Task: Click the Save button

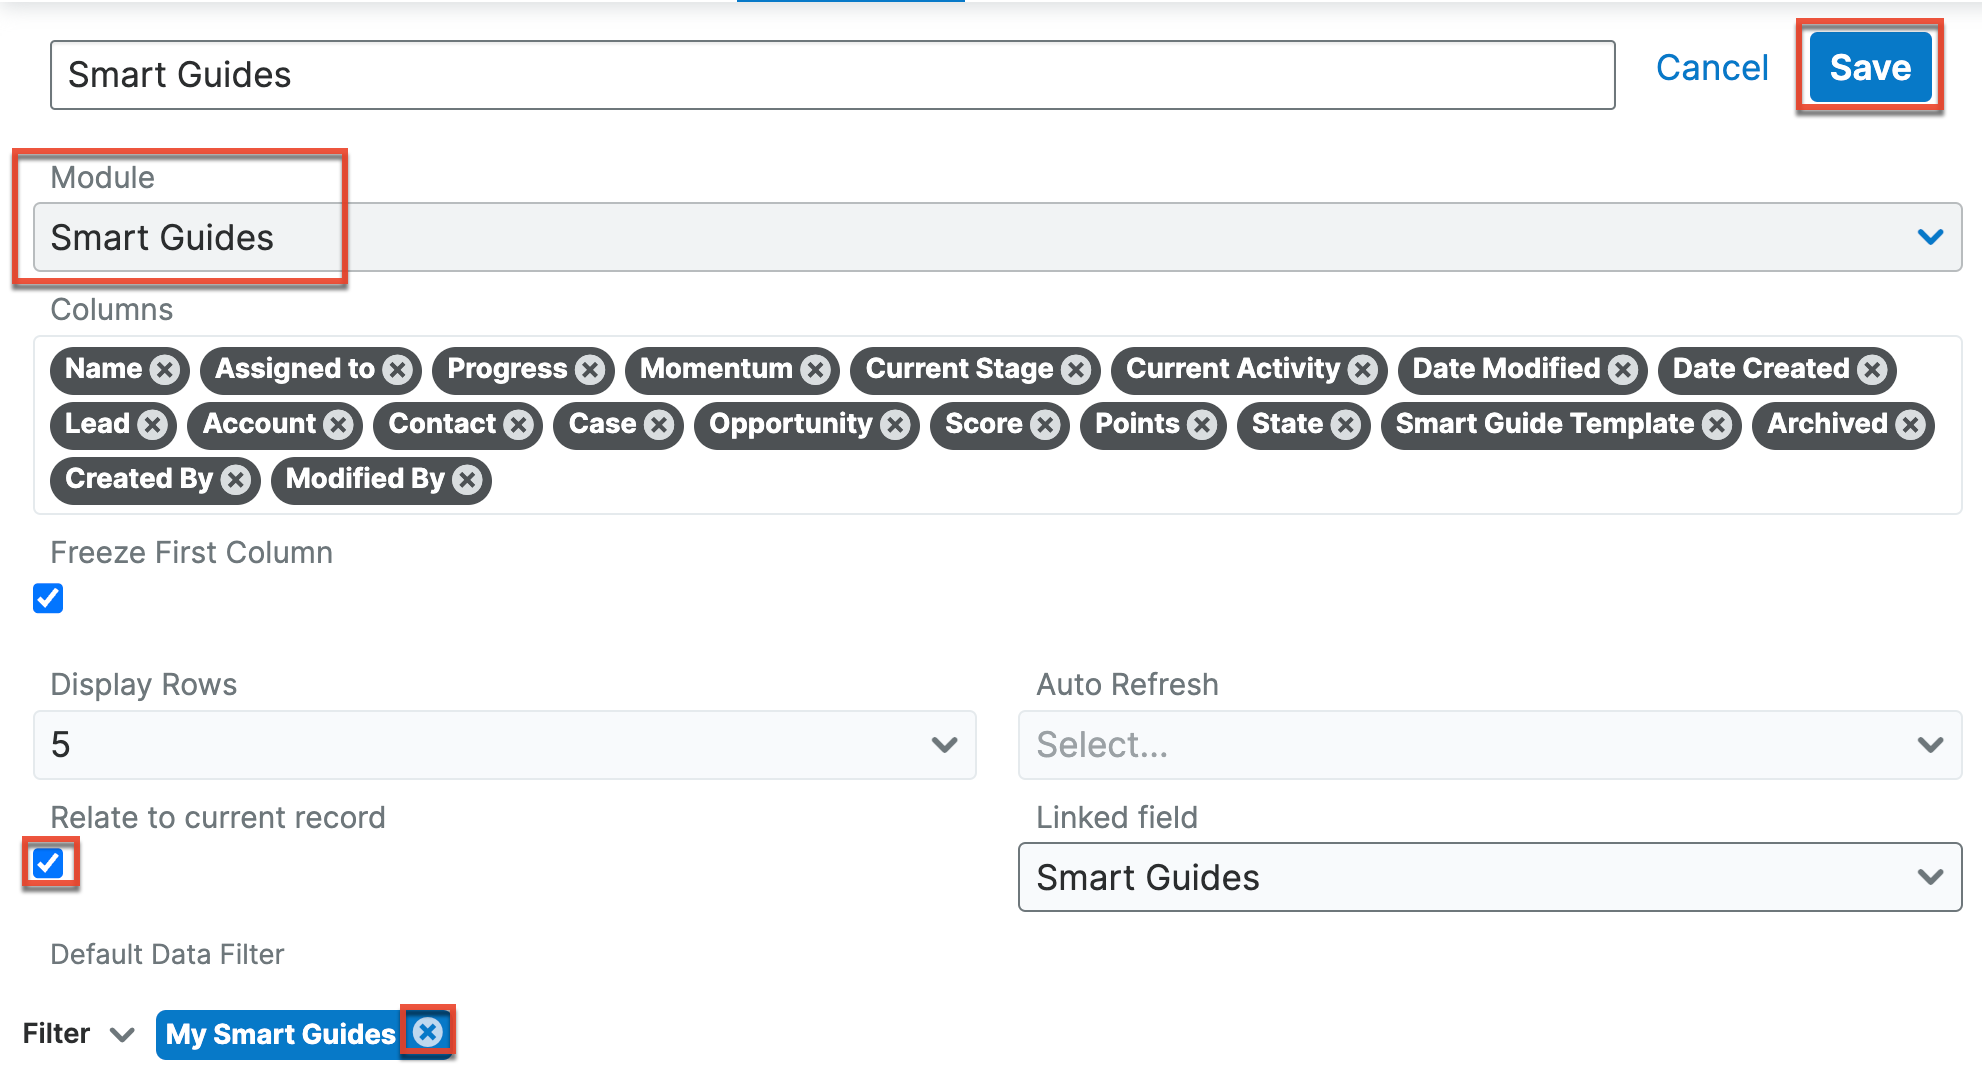Action: [x=1869, y=67]
